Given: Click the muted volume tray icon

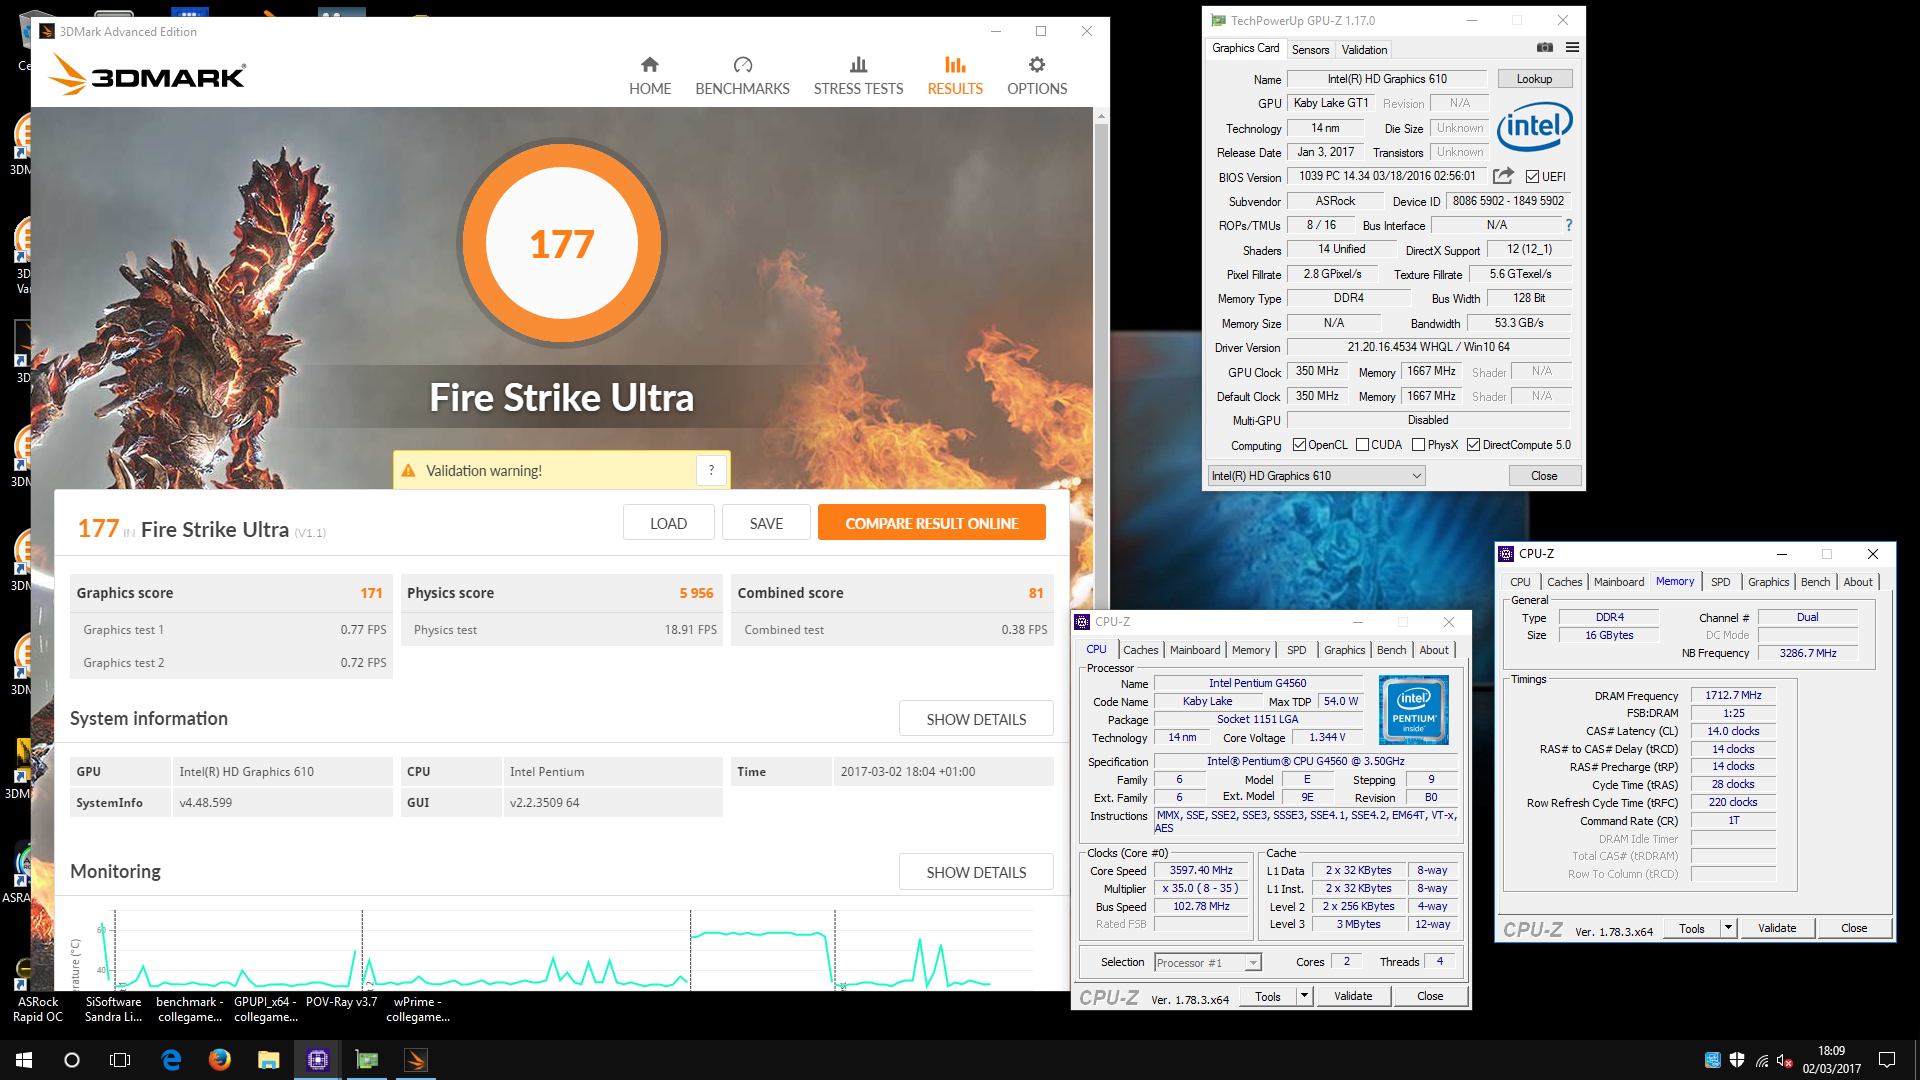Looking at the screenshot, I should (x=1785, y=1060).
